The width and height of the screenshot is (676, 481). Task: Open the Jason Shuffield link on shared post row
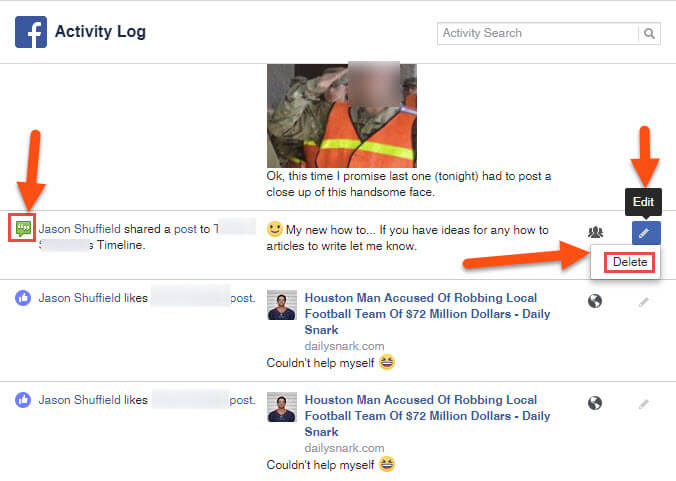pos(79,228)
